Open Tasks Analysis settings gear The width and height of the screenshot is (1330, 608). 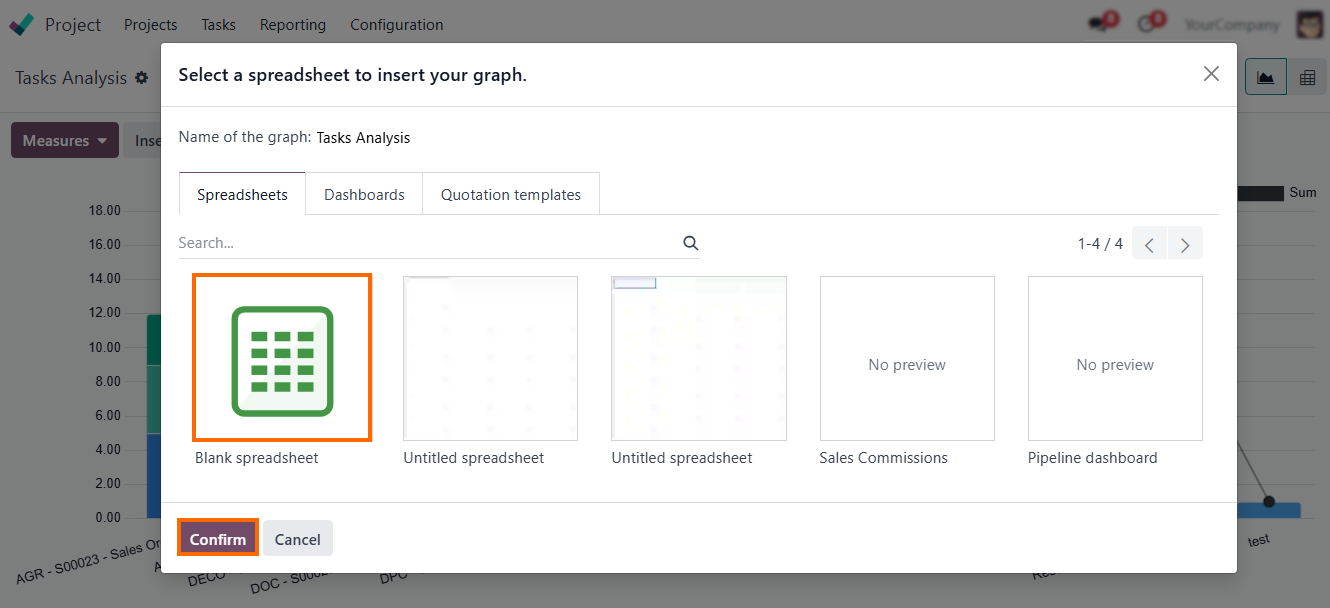(142, 78)
